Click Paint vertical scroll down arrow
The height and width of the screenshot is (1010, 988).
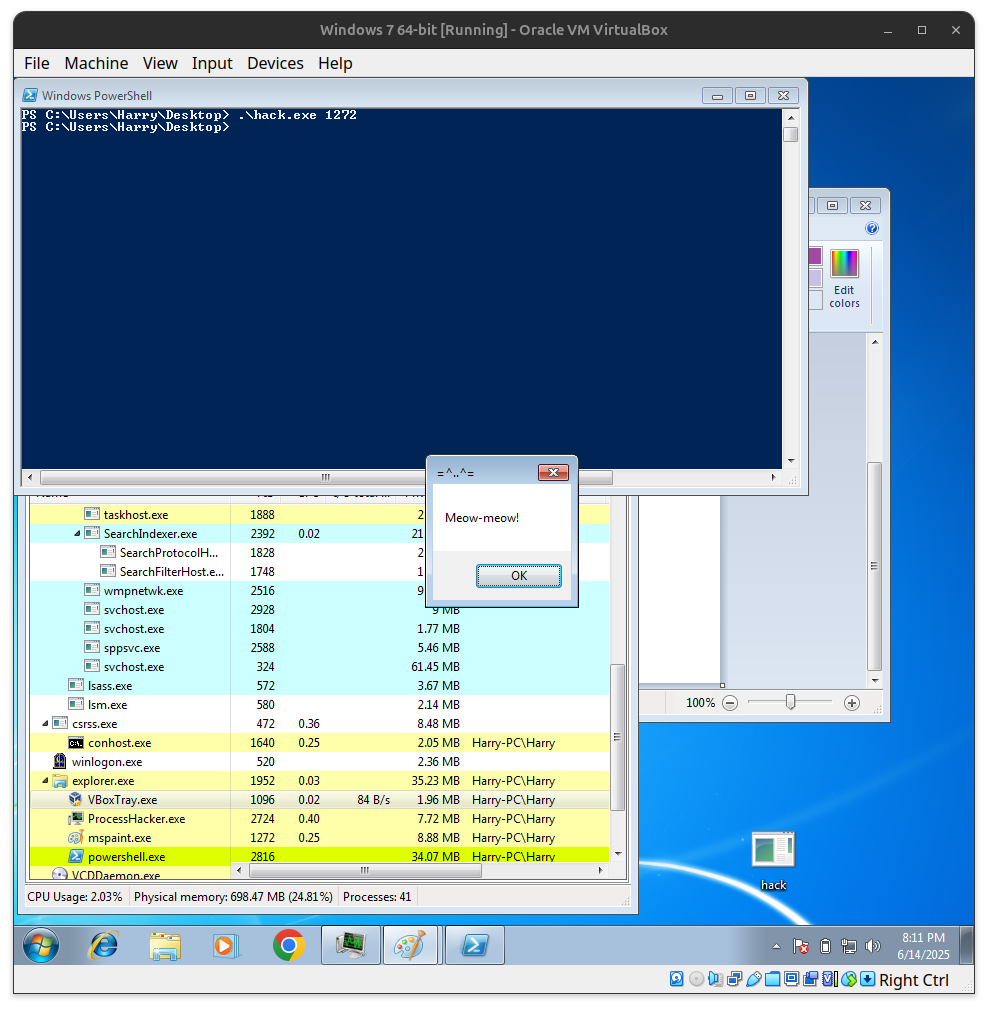pyautogui.click(x=875, y=680)
